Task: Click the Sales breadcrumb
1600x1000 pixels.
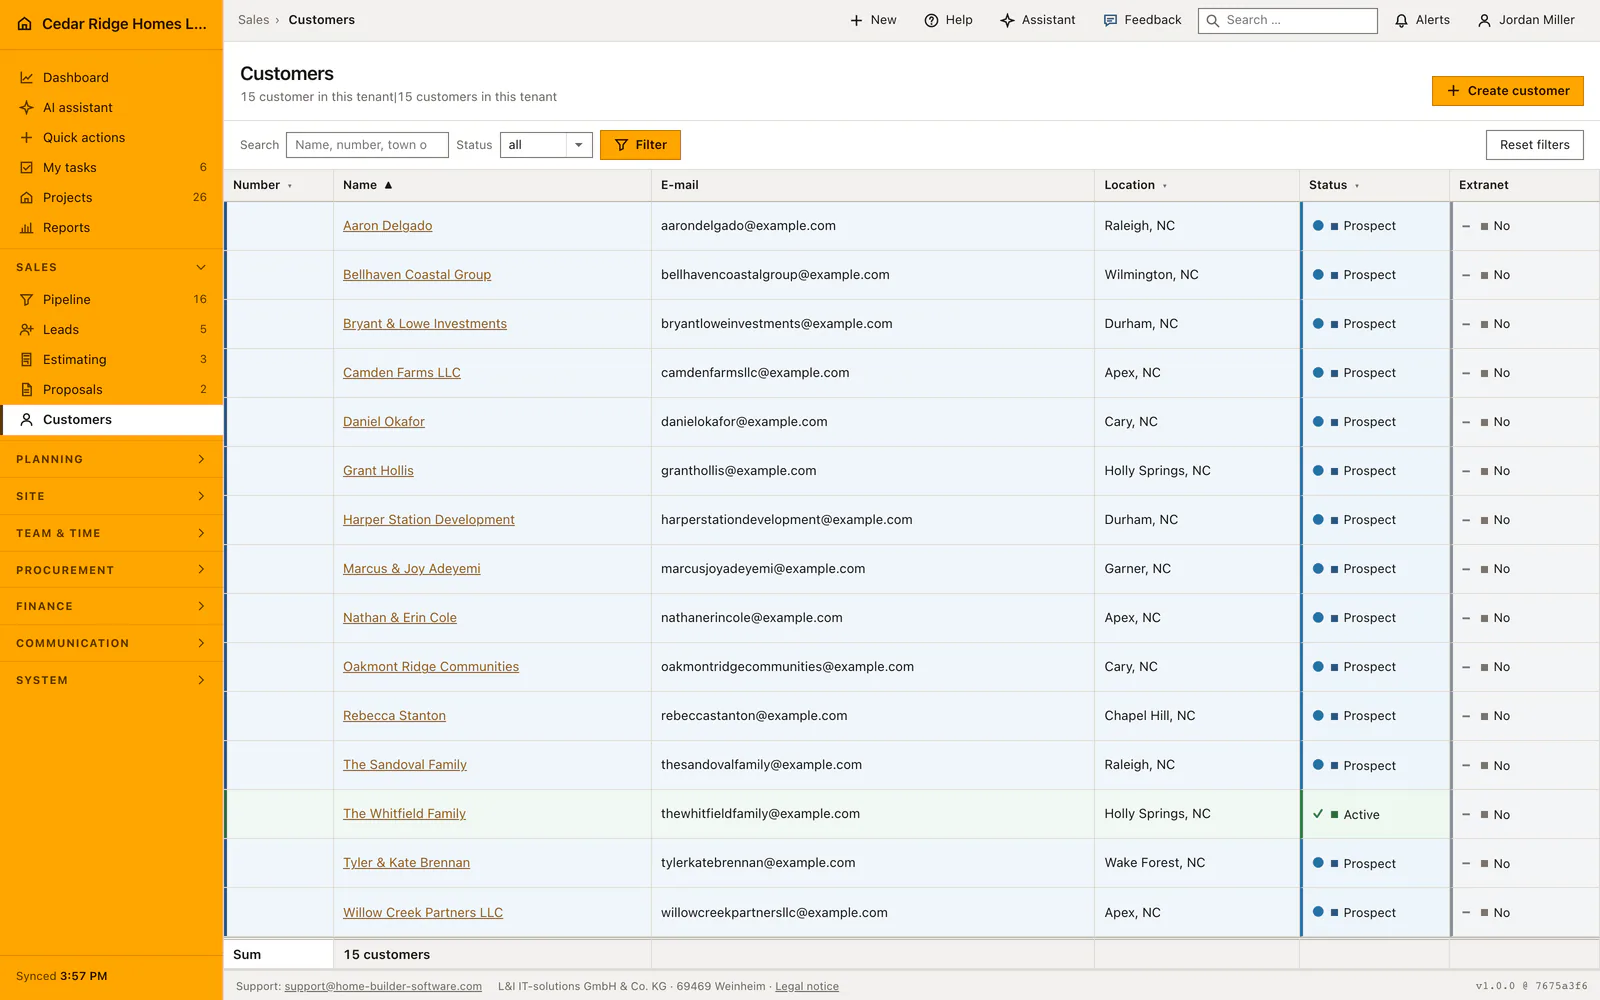Action: click(253, 20)
